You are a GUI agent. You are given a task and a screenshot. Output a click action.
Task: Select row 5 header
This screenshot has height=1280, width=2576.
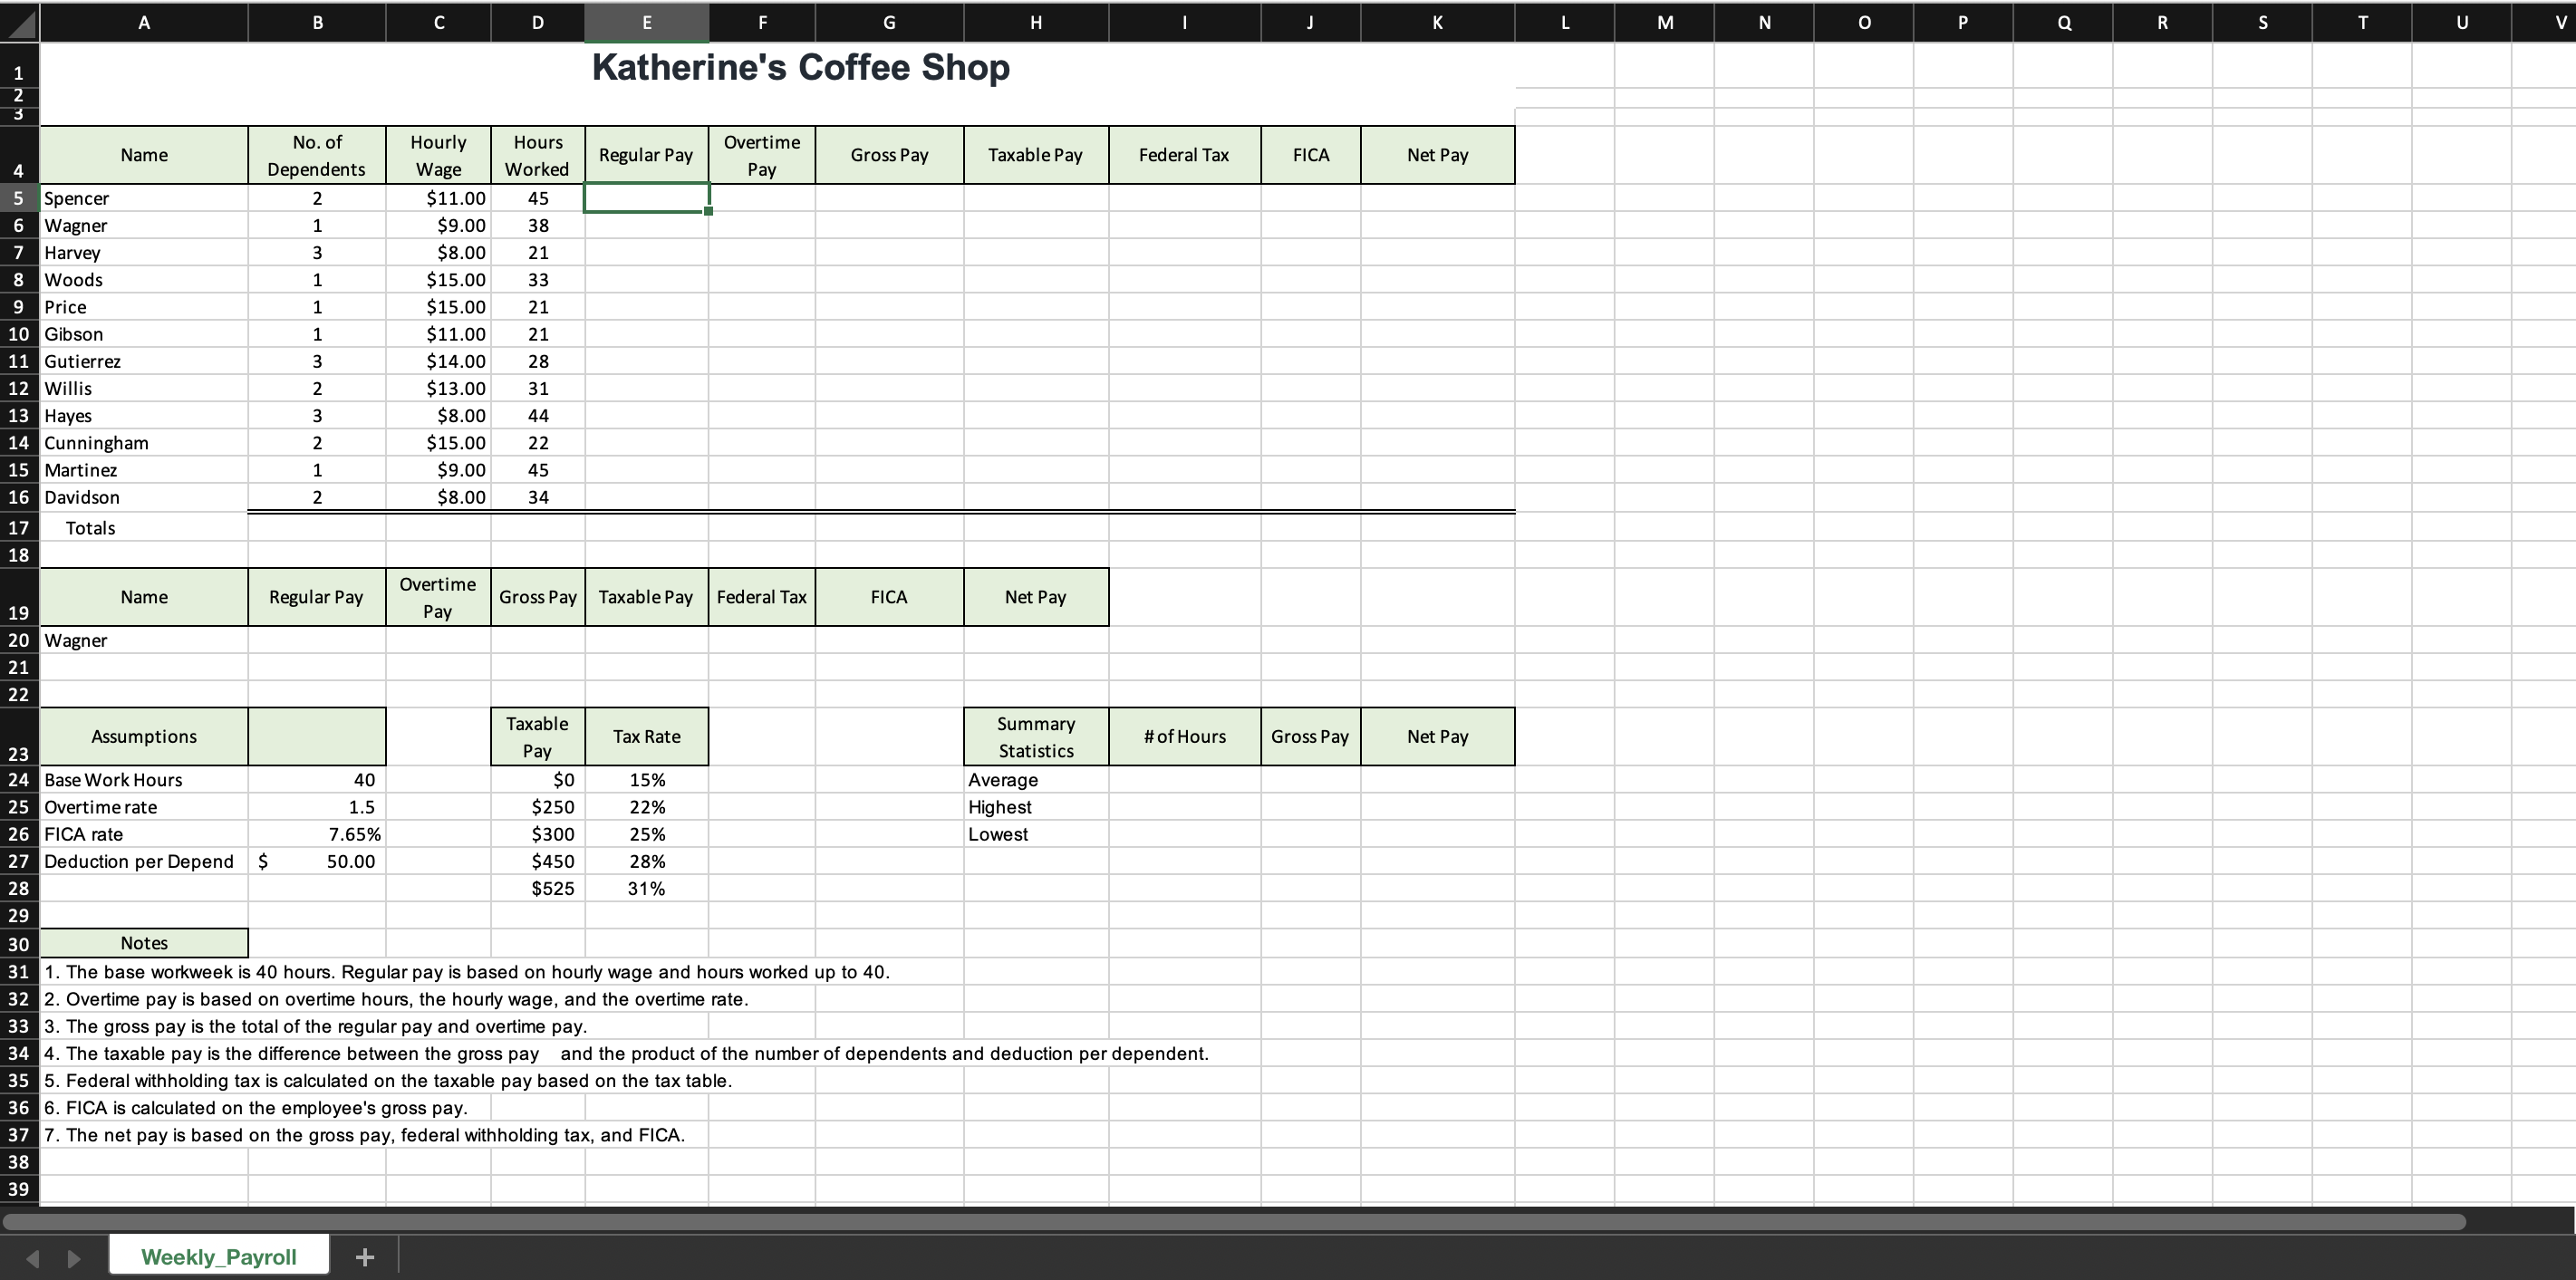[18, 198]
